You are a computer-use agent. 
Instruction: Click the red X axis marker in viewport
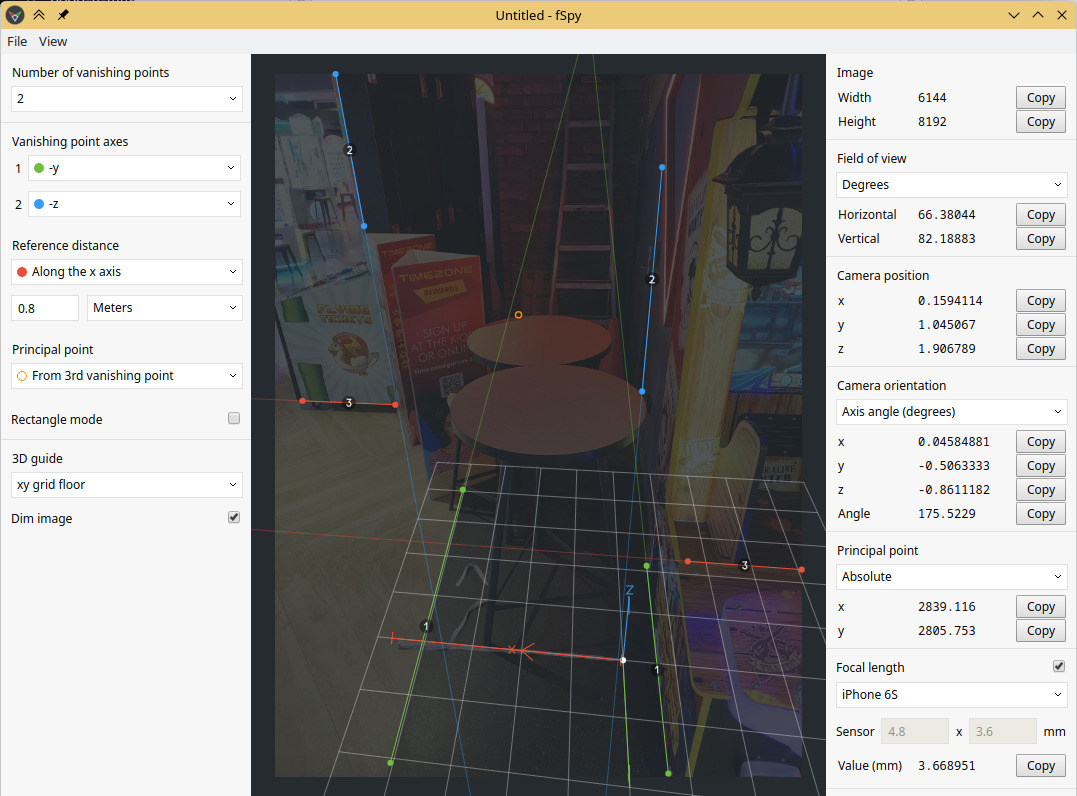click(512, 650)
